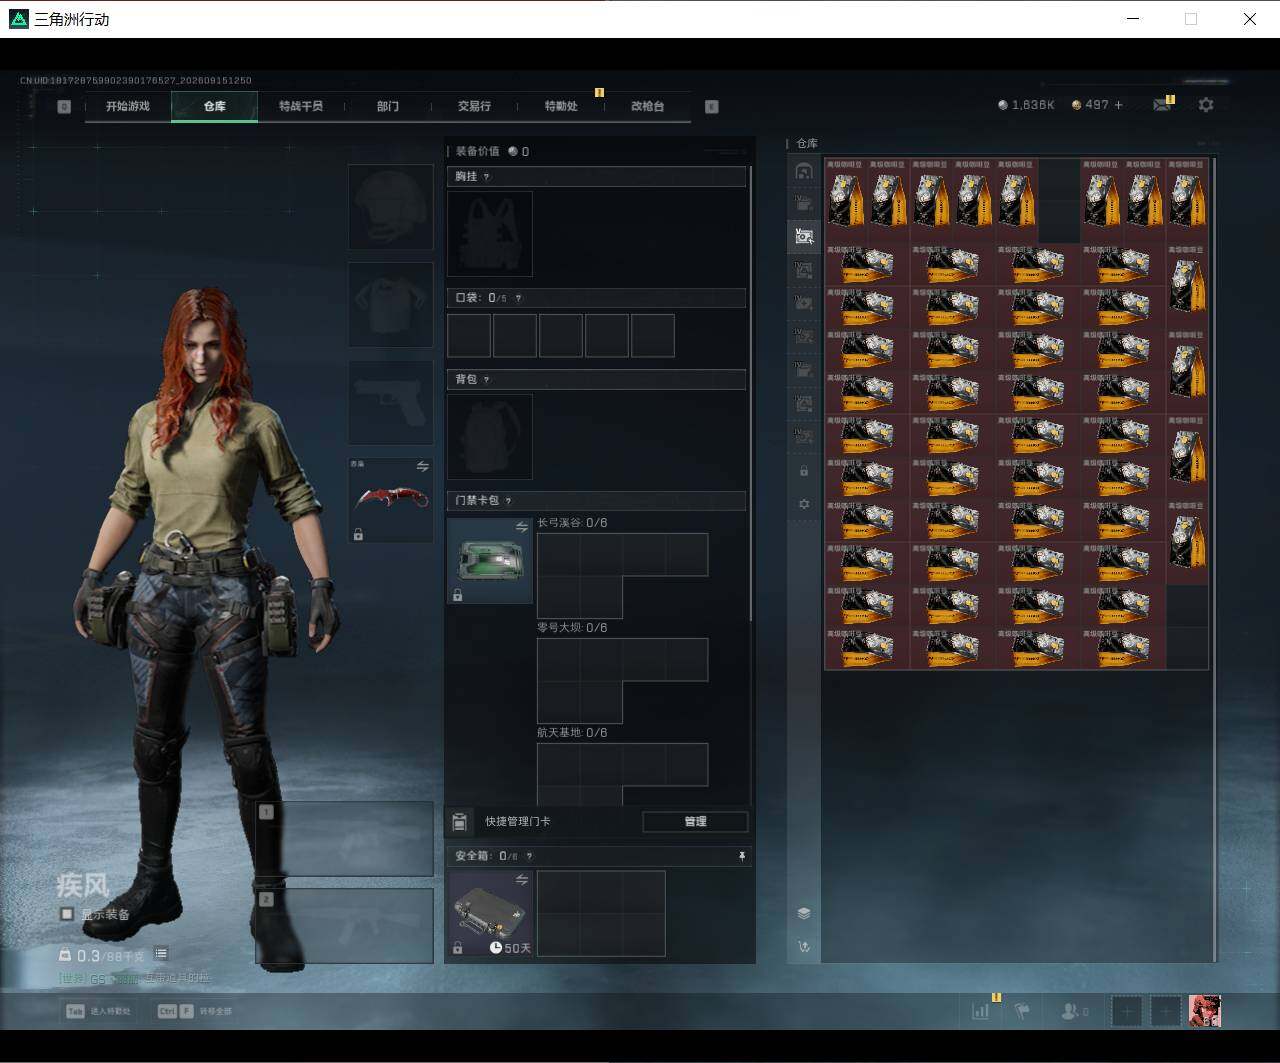Click the sort icon at sidebar bottom
The width and height of the screenshot is (1280, 1063).
coord(804,946)
